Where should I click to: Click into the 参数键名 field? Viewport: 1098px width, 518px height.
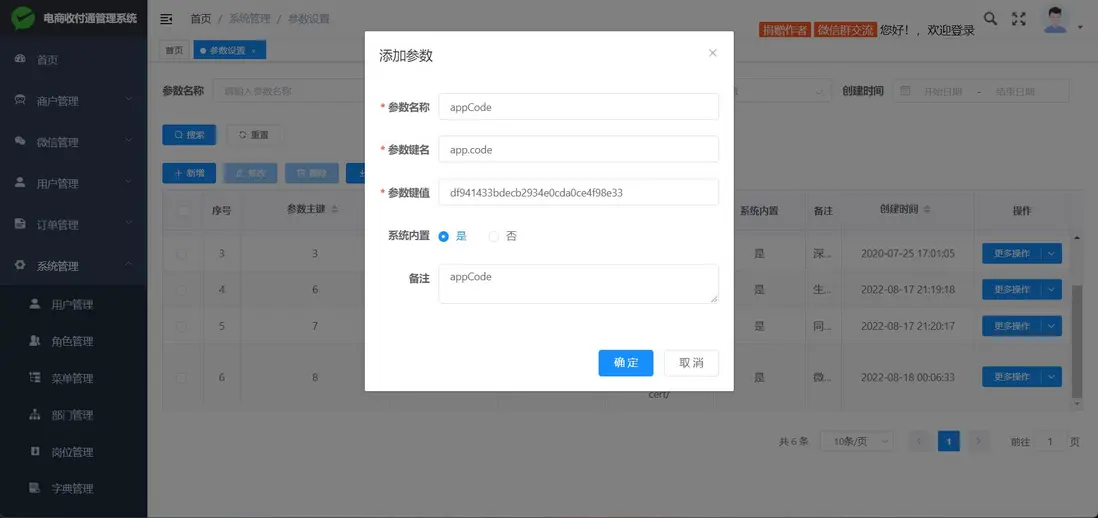[578, 149]
